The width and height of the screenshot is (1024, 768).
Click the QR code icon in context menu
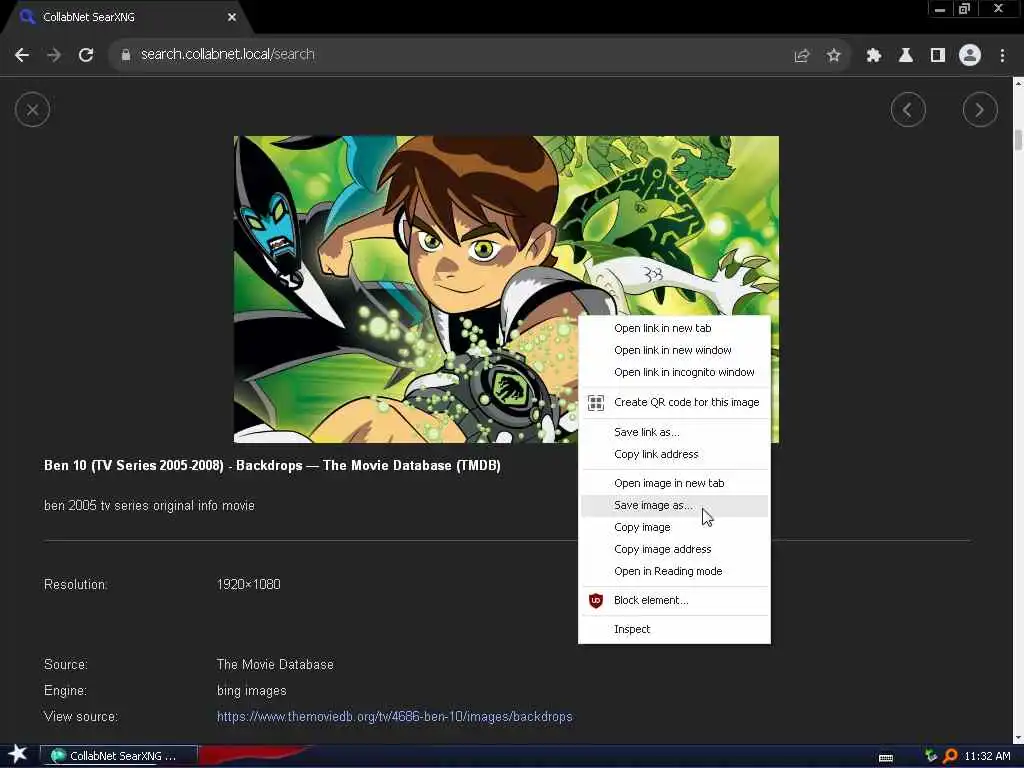tap(596, 402)
